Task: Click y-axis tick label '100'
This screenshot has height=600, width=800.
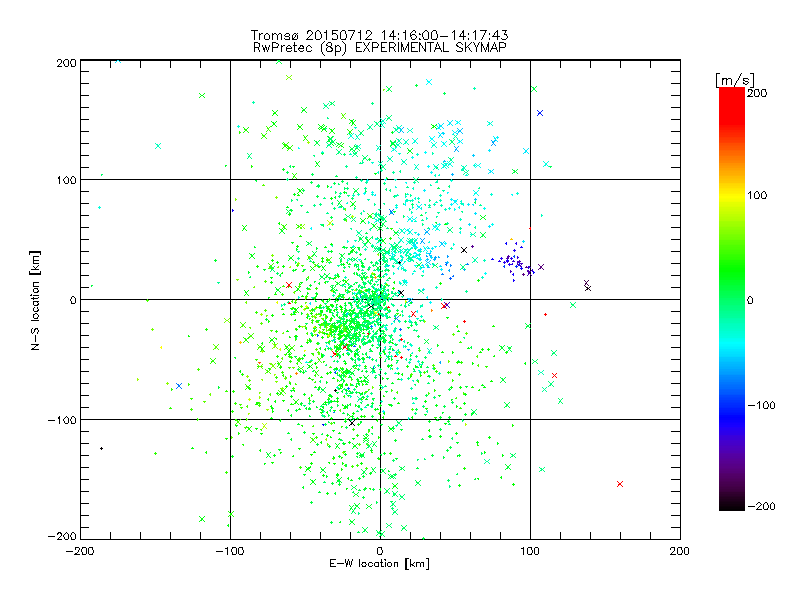Action: coord(66,180)
